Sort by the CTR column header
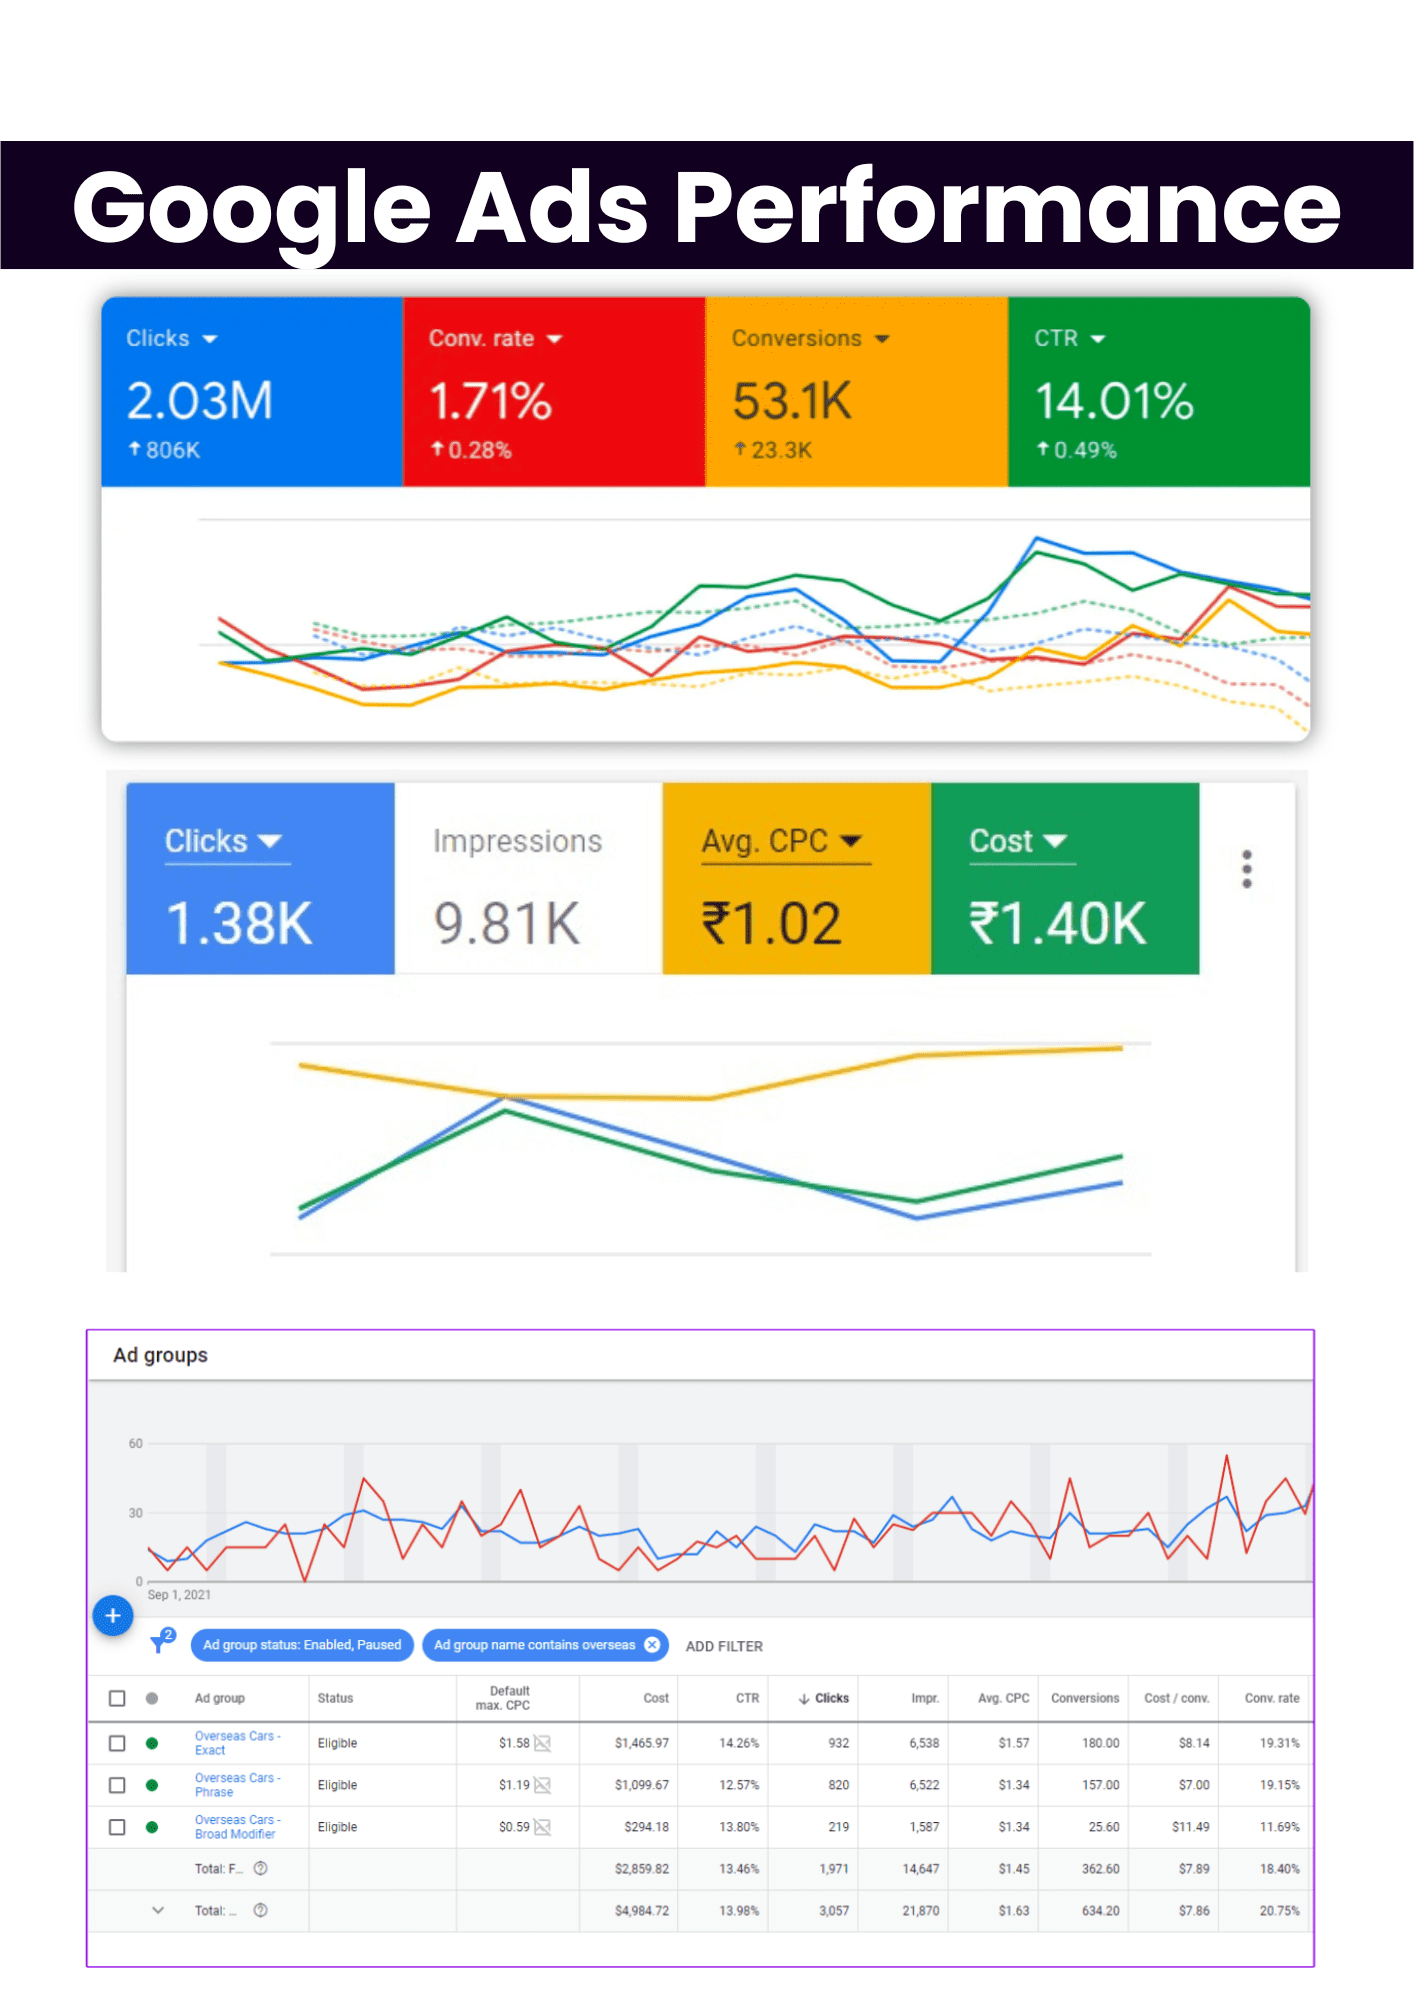 (x=747, y=1698)
